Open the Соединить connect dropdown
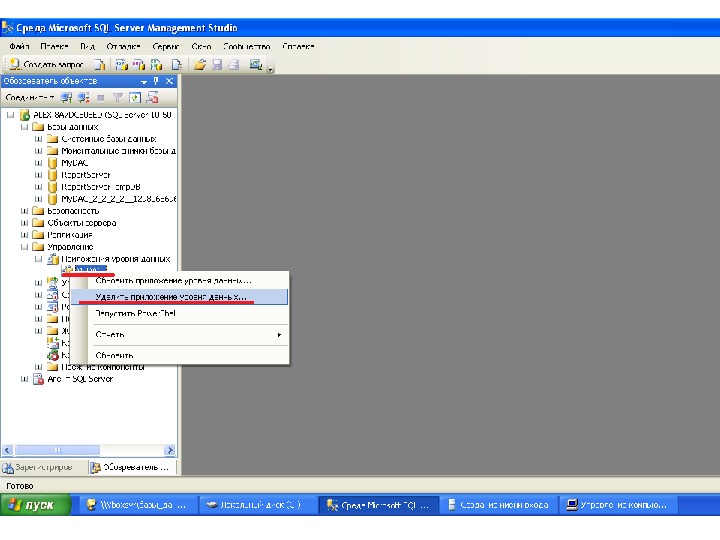Viewport: 720px width, 540px height. (29, 97)
